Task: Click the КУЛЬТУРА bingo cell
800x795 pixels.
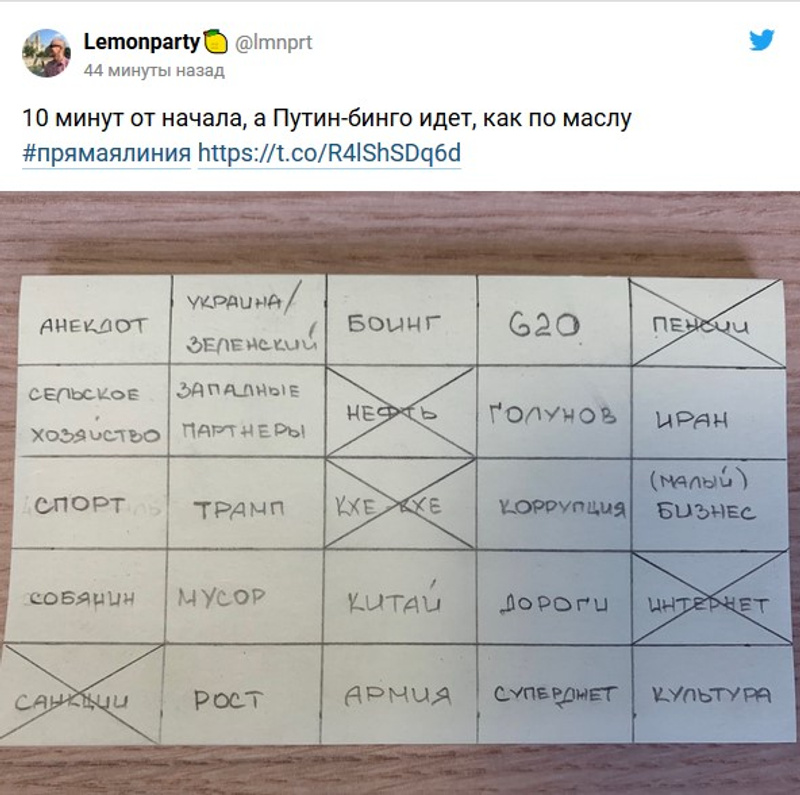Action: pyautogui.click(x=711, y=694)
